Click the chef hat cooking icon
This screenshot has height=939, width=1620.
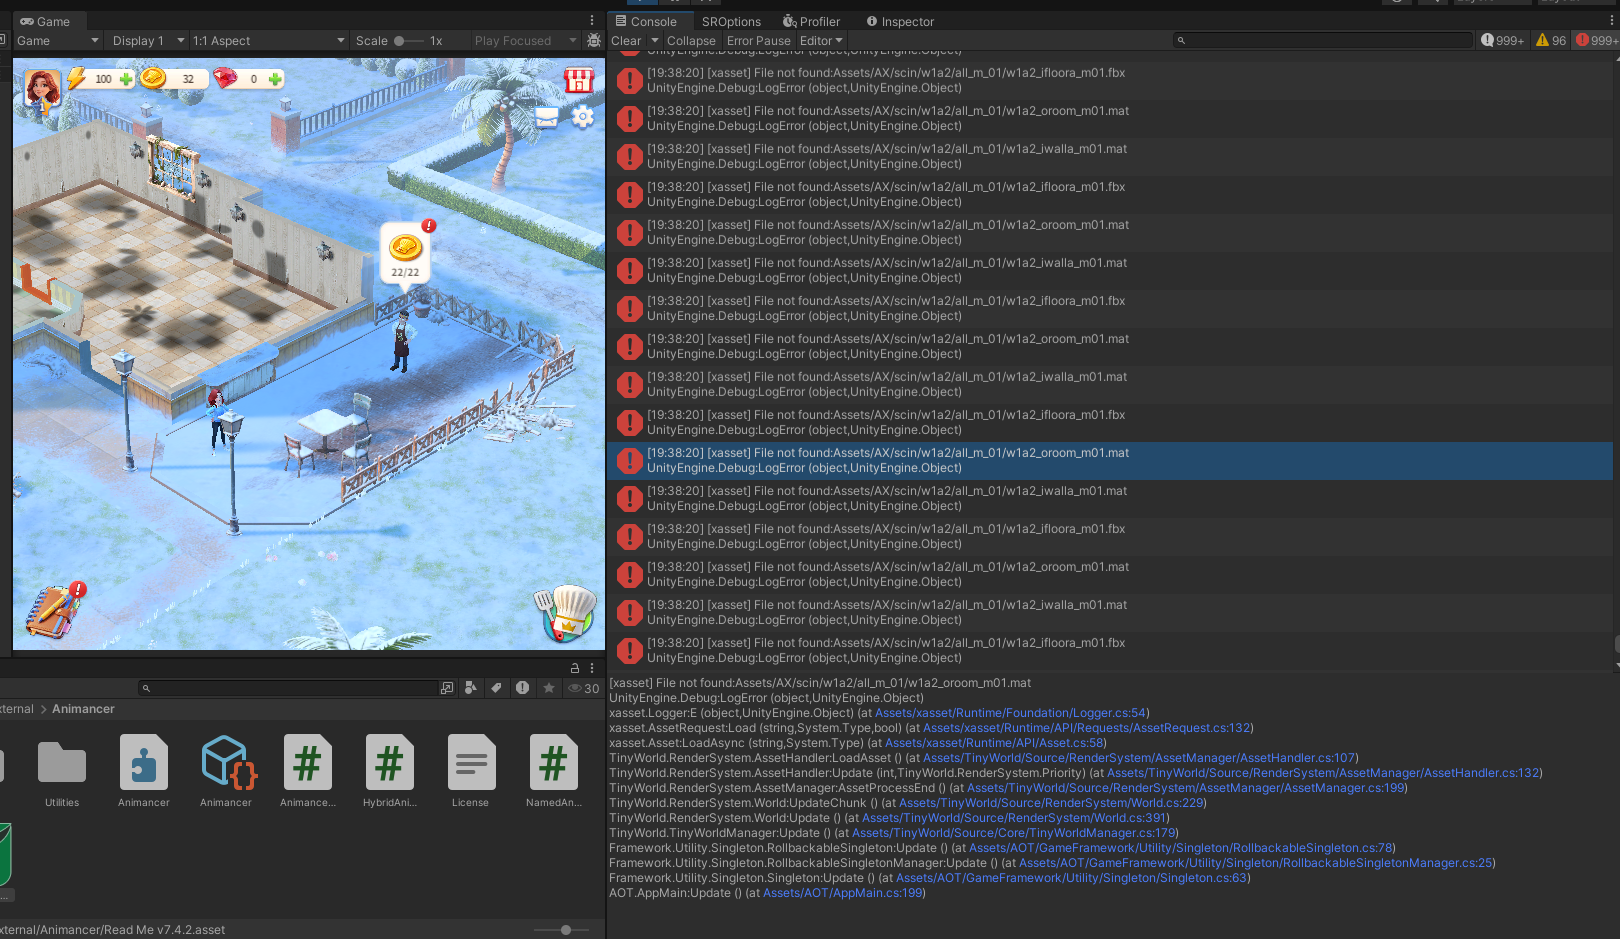tap(569, 612)
